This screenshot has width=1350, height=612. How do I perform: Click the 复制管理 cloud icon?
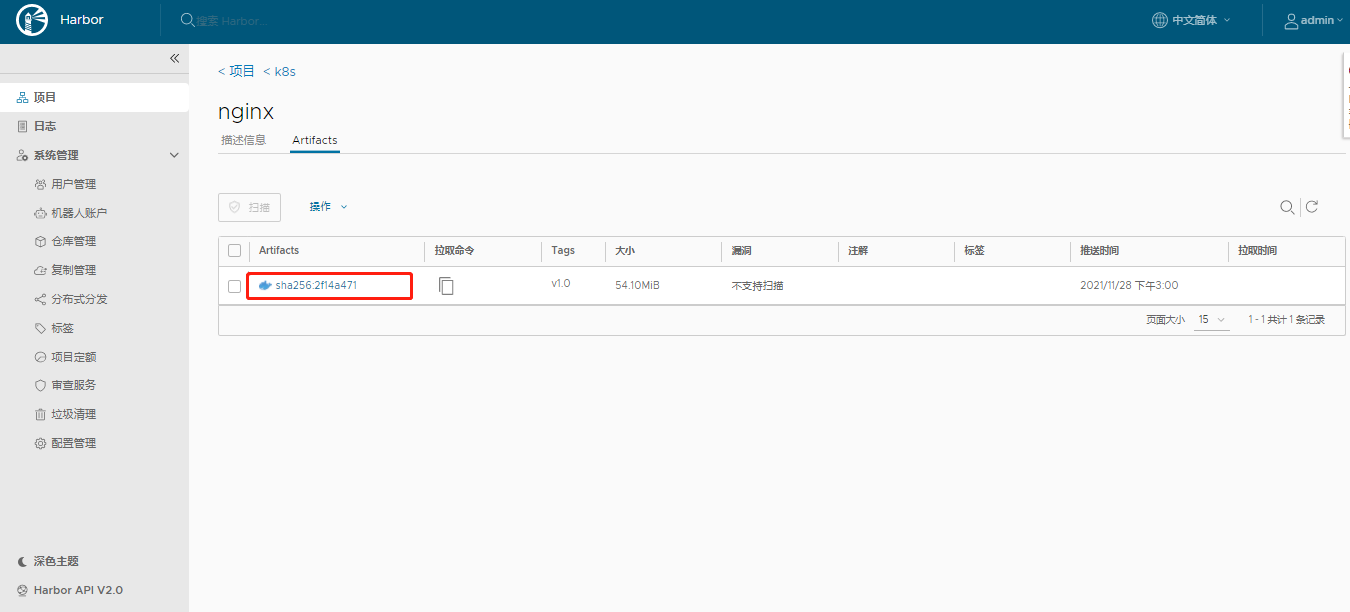40,271
